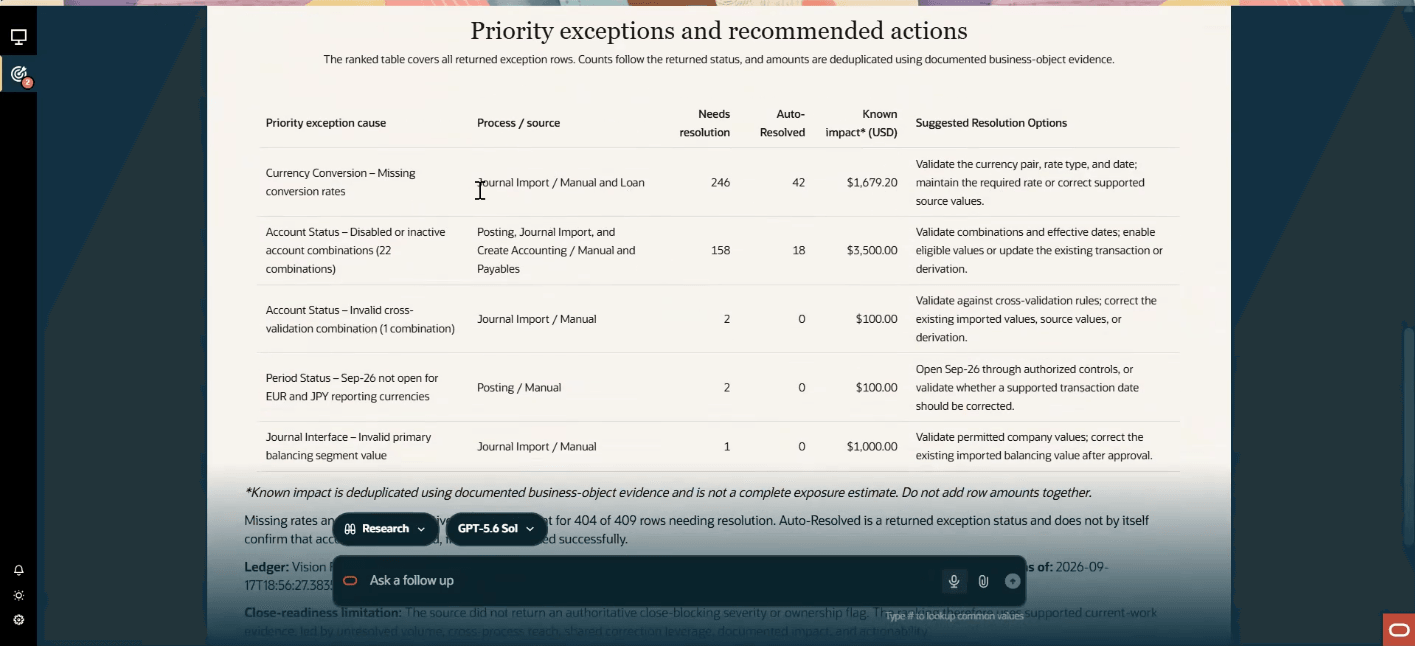Click the 'Posting / Manual' process cell

pos(519,387)
